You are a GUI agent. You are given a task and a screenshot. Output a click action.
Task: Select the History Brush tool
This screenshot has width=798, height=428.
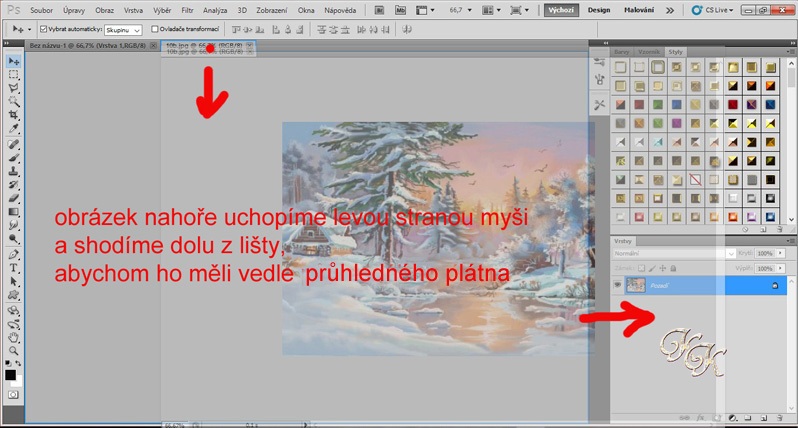click(x=13, y=184)
